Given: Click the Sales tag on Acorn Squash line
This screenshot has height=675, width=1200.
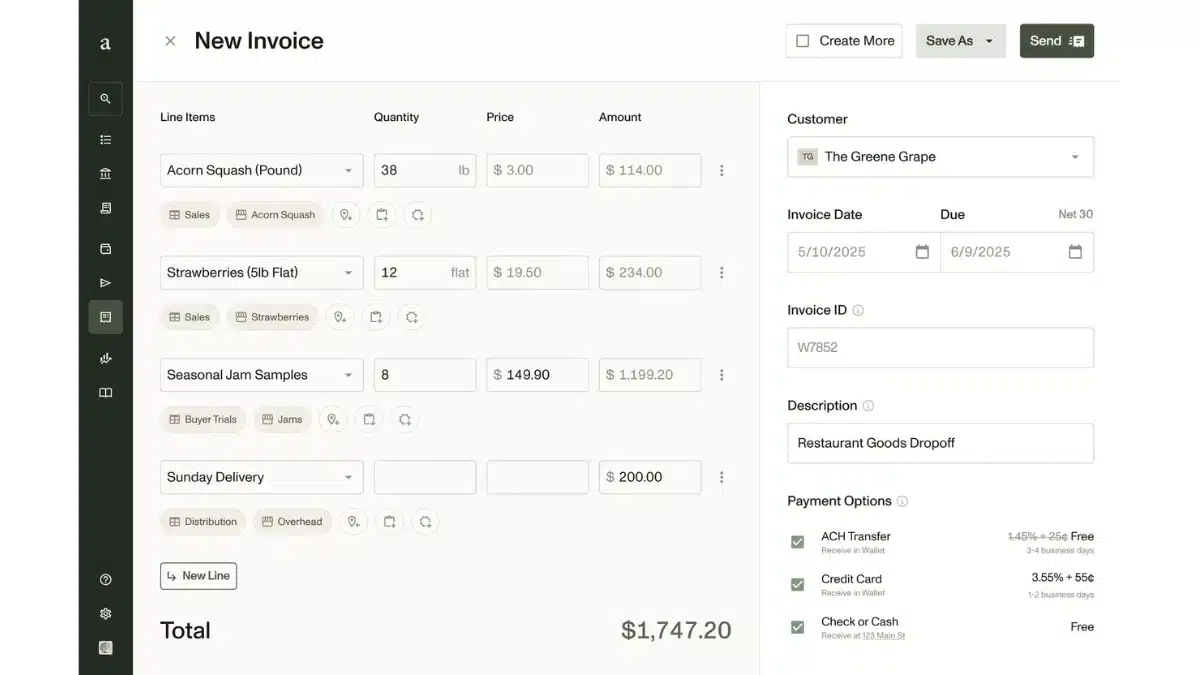Looking at the screenshot, I should (x=189, y=215).
